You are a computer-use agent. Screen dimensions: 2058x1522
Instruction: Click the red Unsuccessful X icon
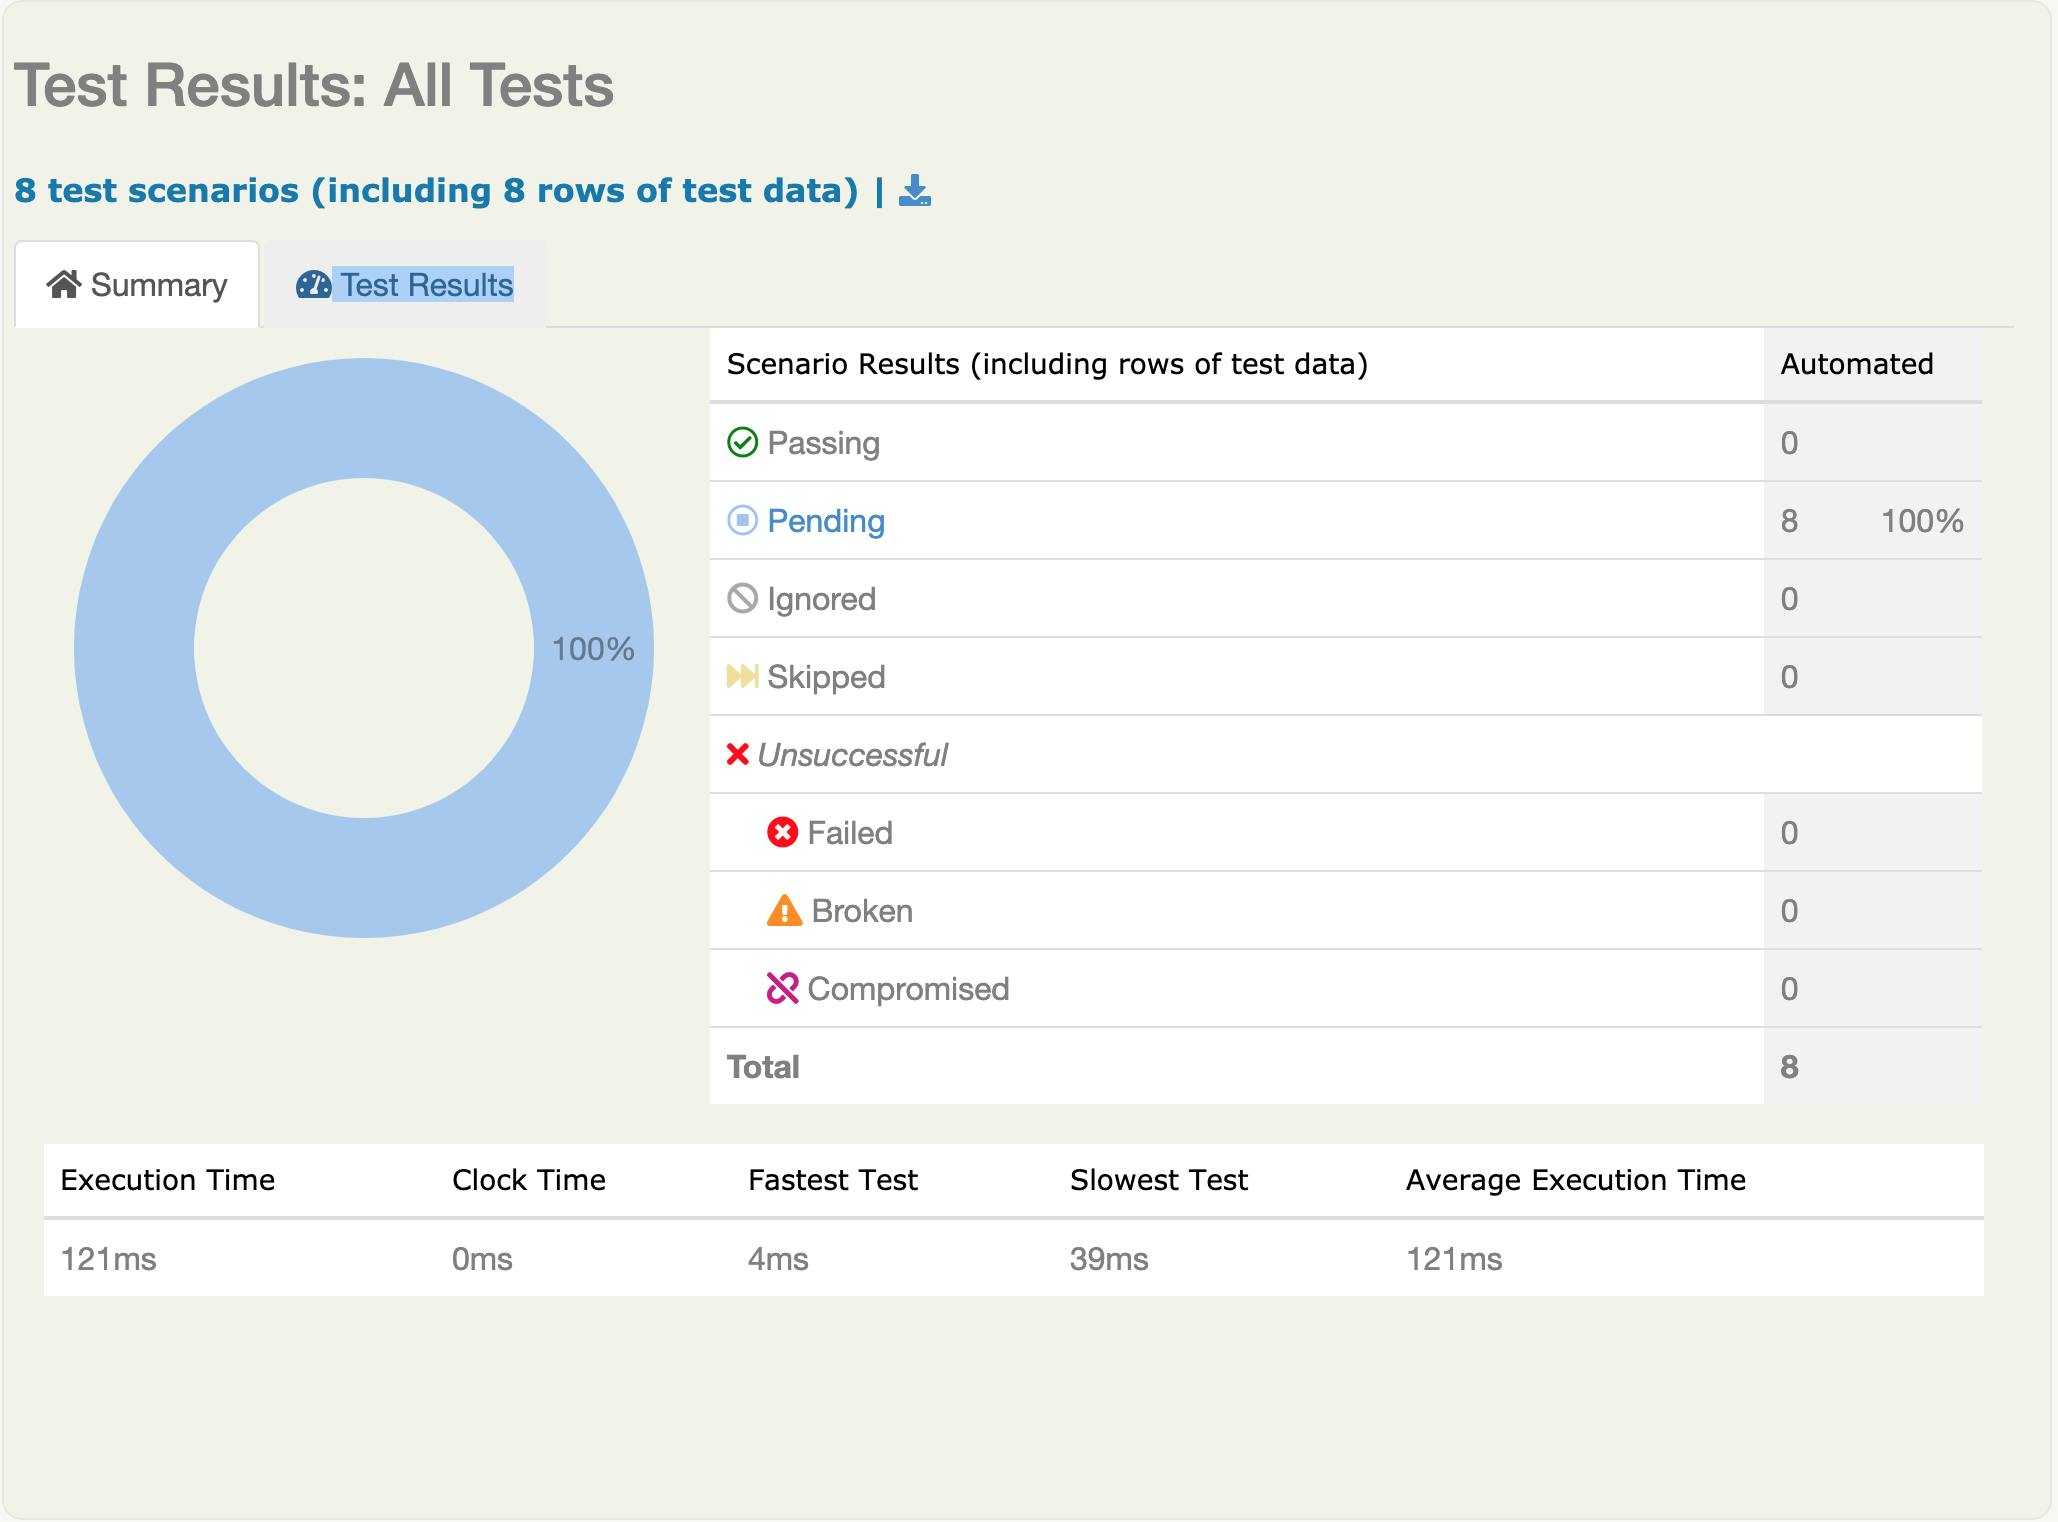click(738, 754)
